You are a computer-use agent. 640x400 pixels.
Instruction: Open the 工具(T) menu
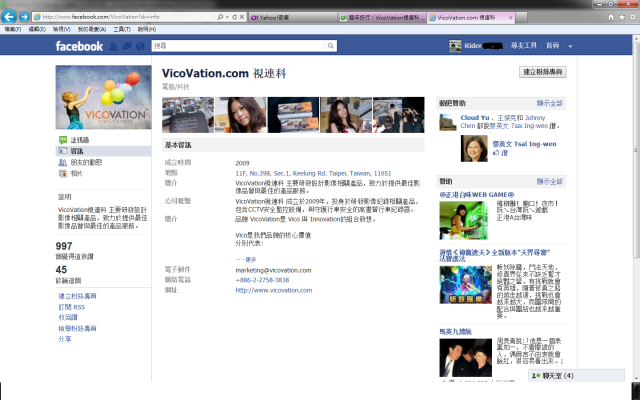click(122, 29)
